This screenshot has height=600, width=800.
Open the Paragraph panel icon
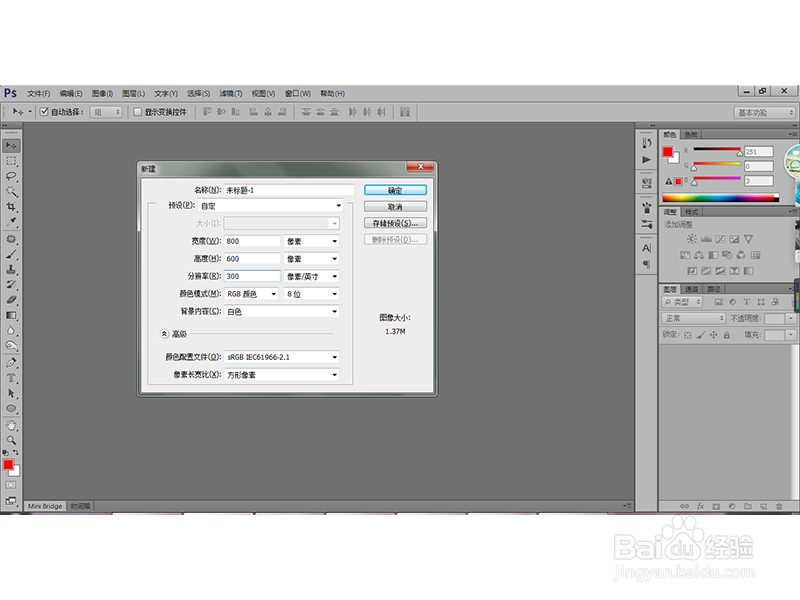646,264
